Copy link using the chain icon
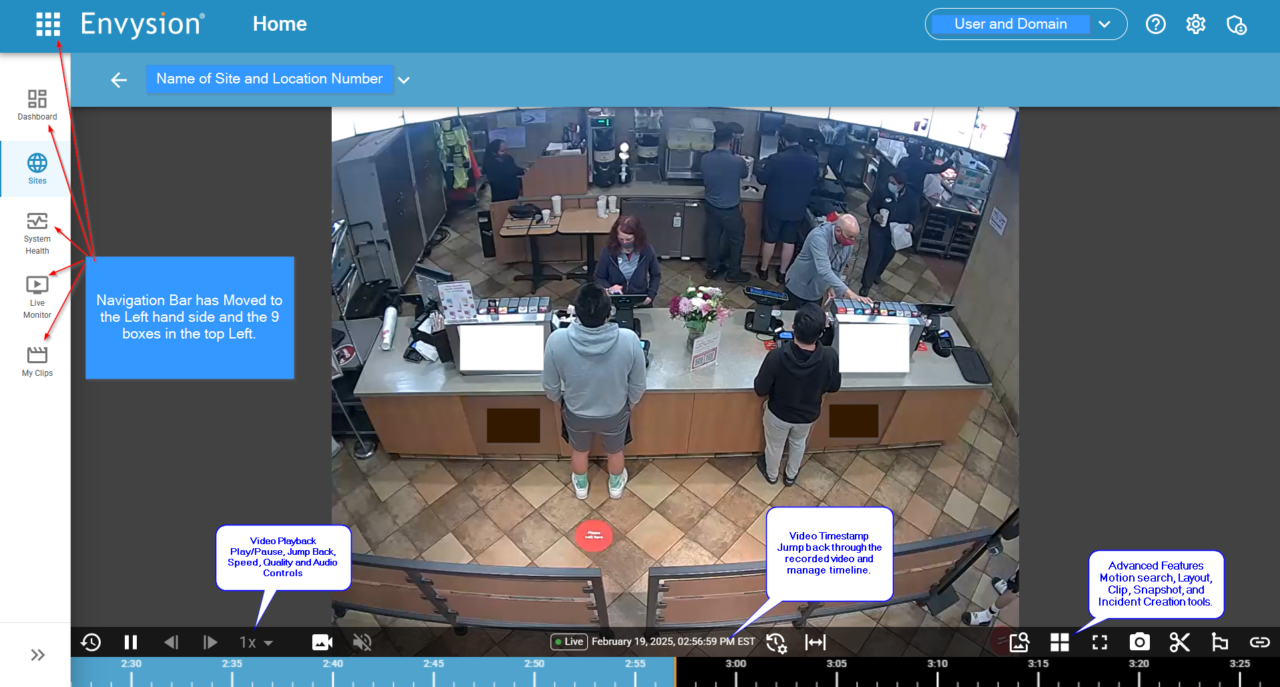The image size is (1280, 687). click(x=1259, y=642)
